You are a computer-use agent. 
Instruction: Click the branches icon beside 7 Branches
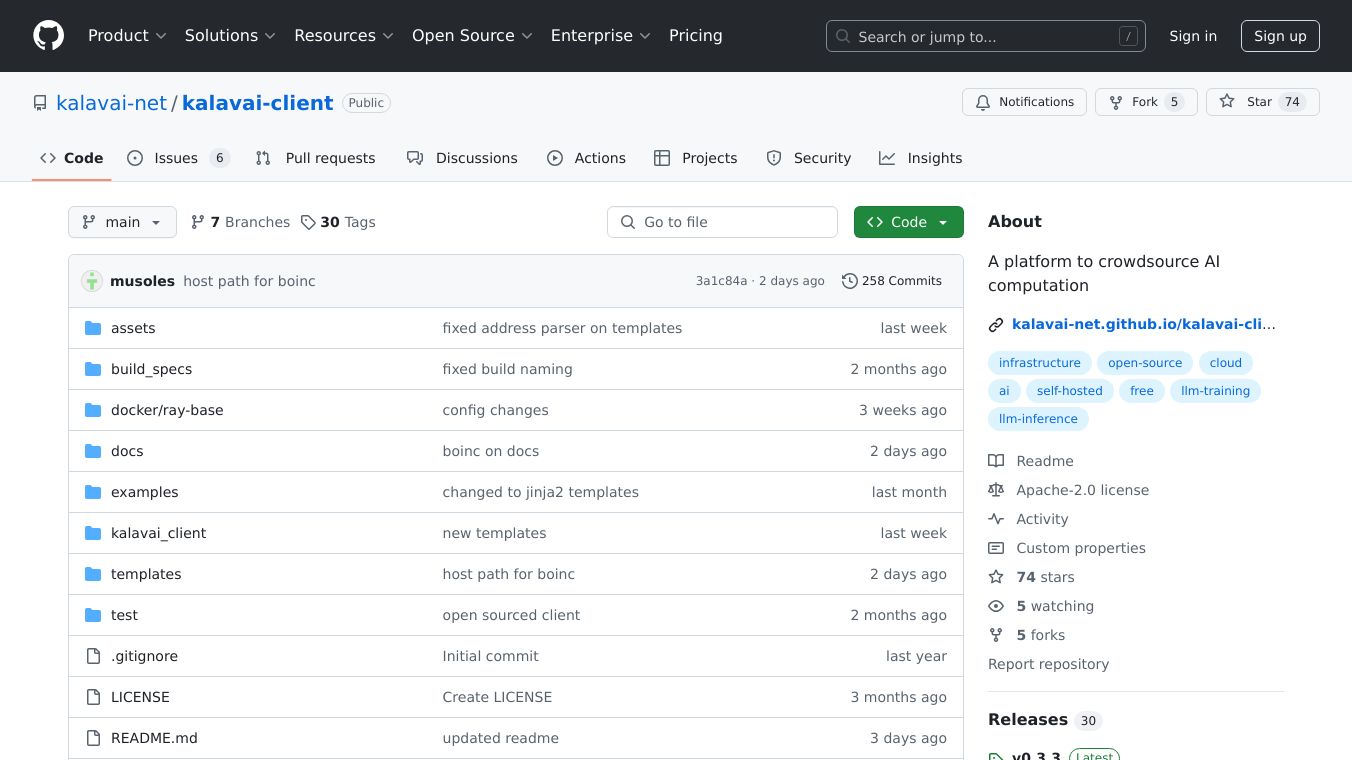(x=198, y=222)
